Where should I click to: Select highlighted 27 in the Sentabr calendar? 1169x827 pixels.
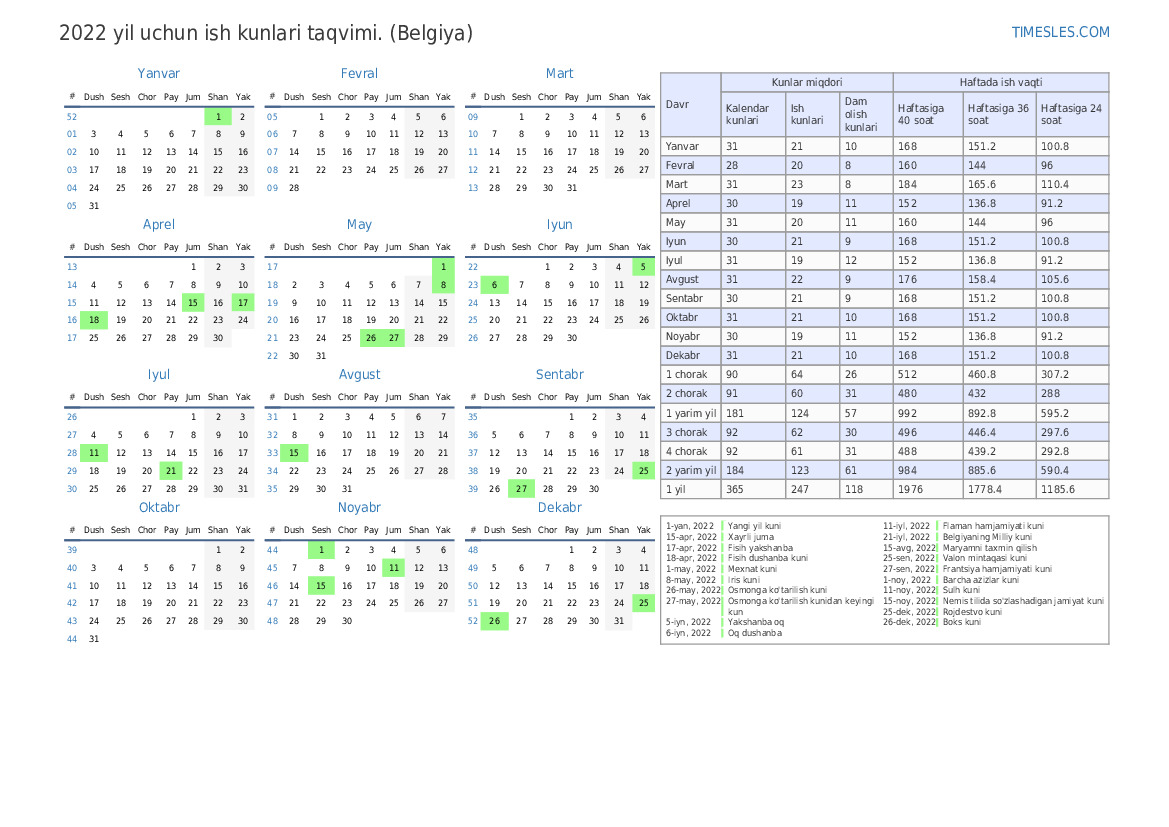tap(521, 489)
